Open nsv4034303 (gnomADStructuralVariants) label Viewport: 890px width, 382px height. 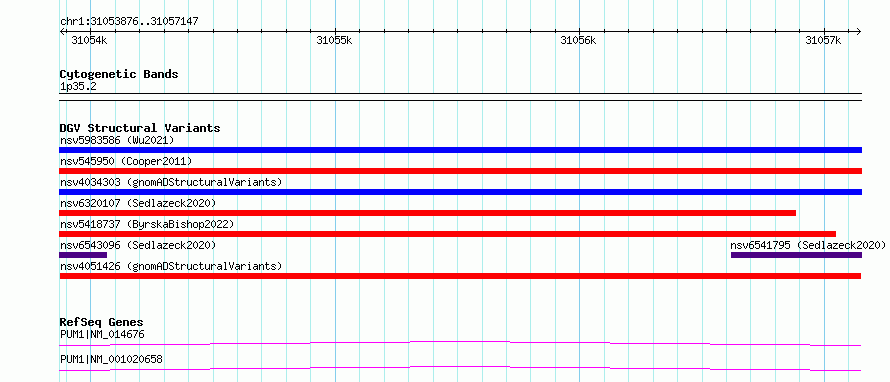[171, 182]
